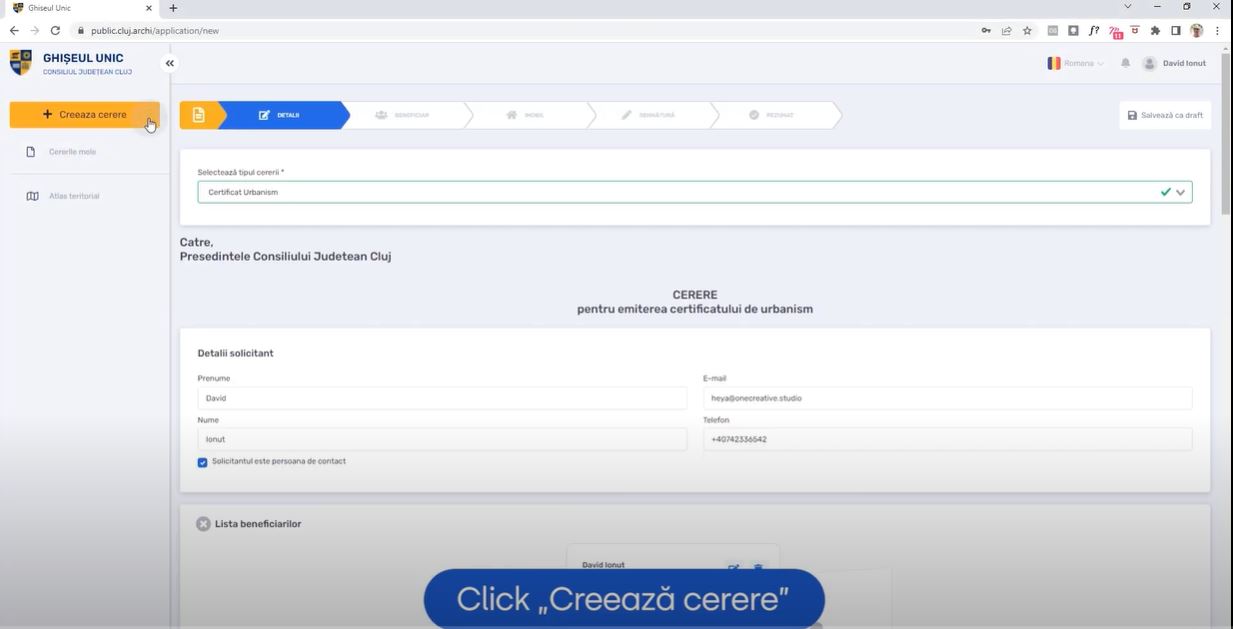Collapse the sidebar with the double-chevron icon
Image resolution: width=1233 pixels, height=629 pixels.
169,63
